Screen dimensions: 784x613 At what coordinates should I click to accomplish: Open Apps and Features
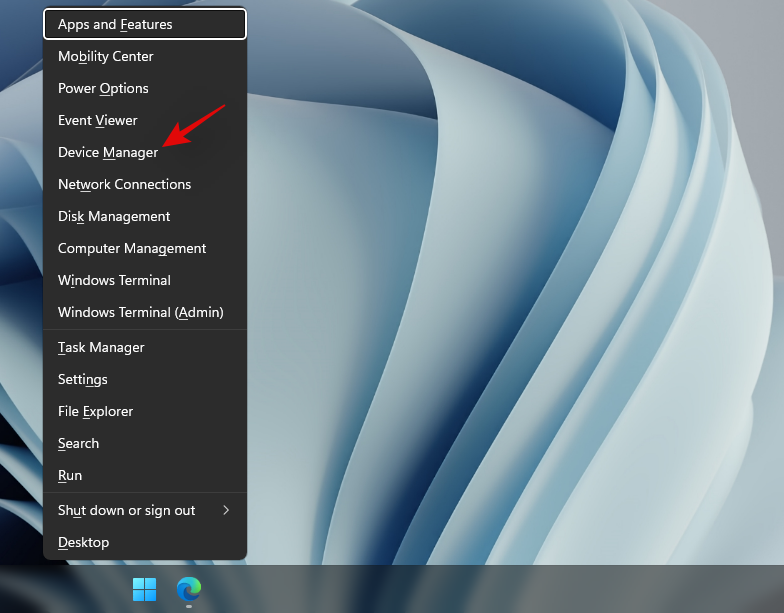[145, 24]
